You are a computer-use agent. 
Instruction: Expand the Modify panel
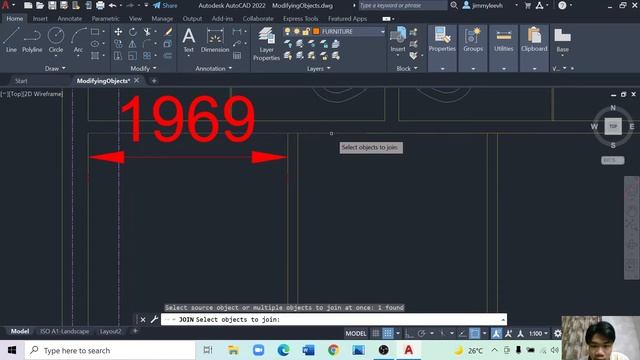click(x=143, y=69)
